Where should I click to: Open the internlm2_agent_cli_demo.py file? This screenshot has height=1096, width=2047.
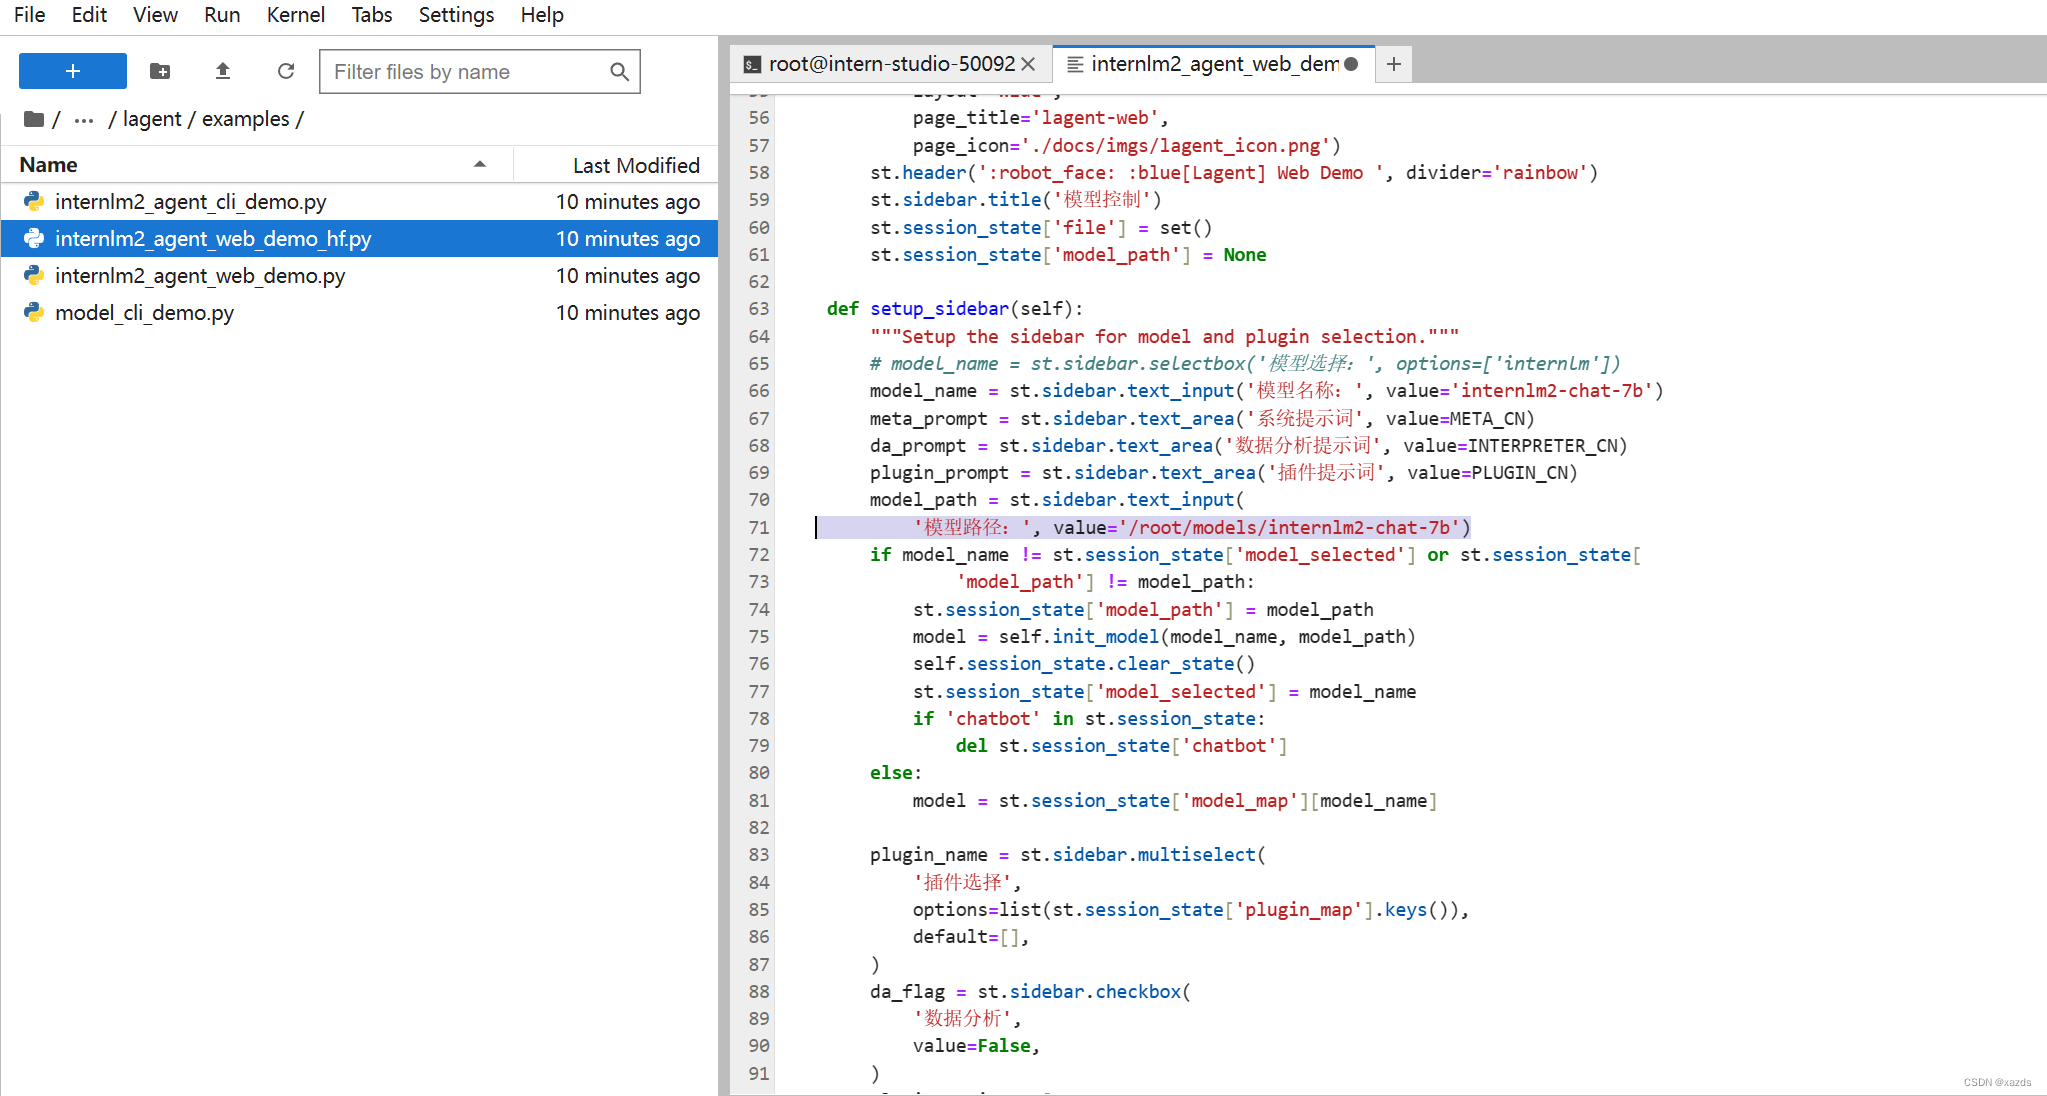(x=190, y=202)
